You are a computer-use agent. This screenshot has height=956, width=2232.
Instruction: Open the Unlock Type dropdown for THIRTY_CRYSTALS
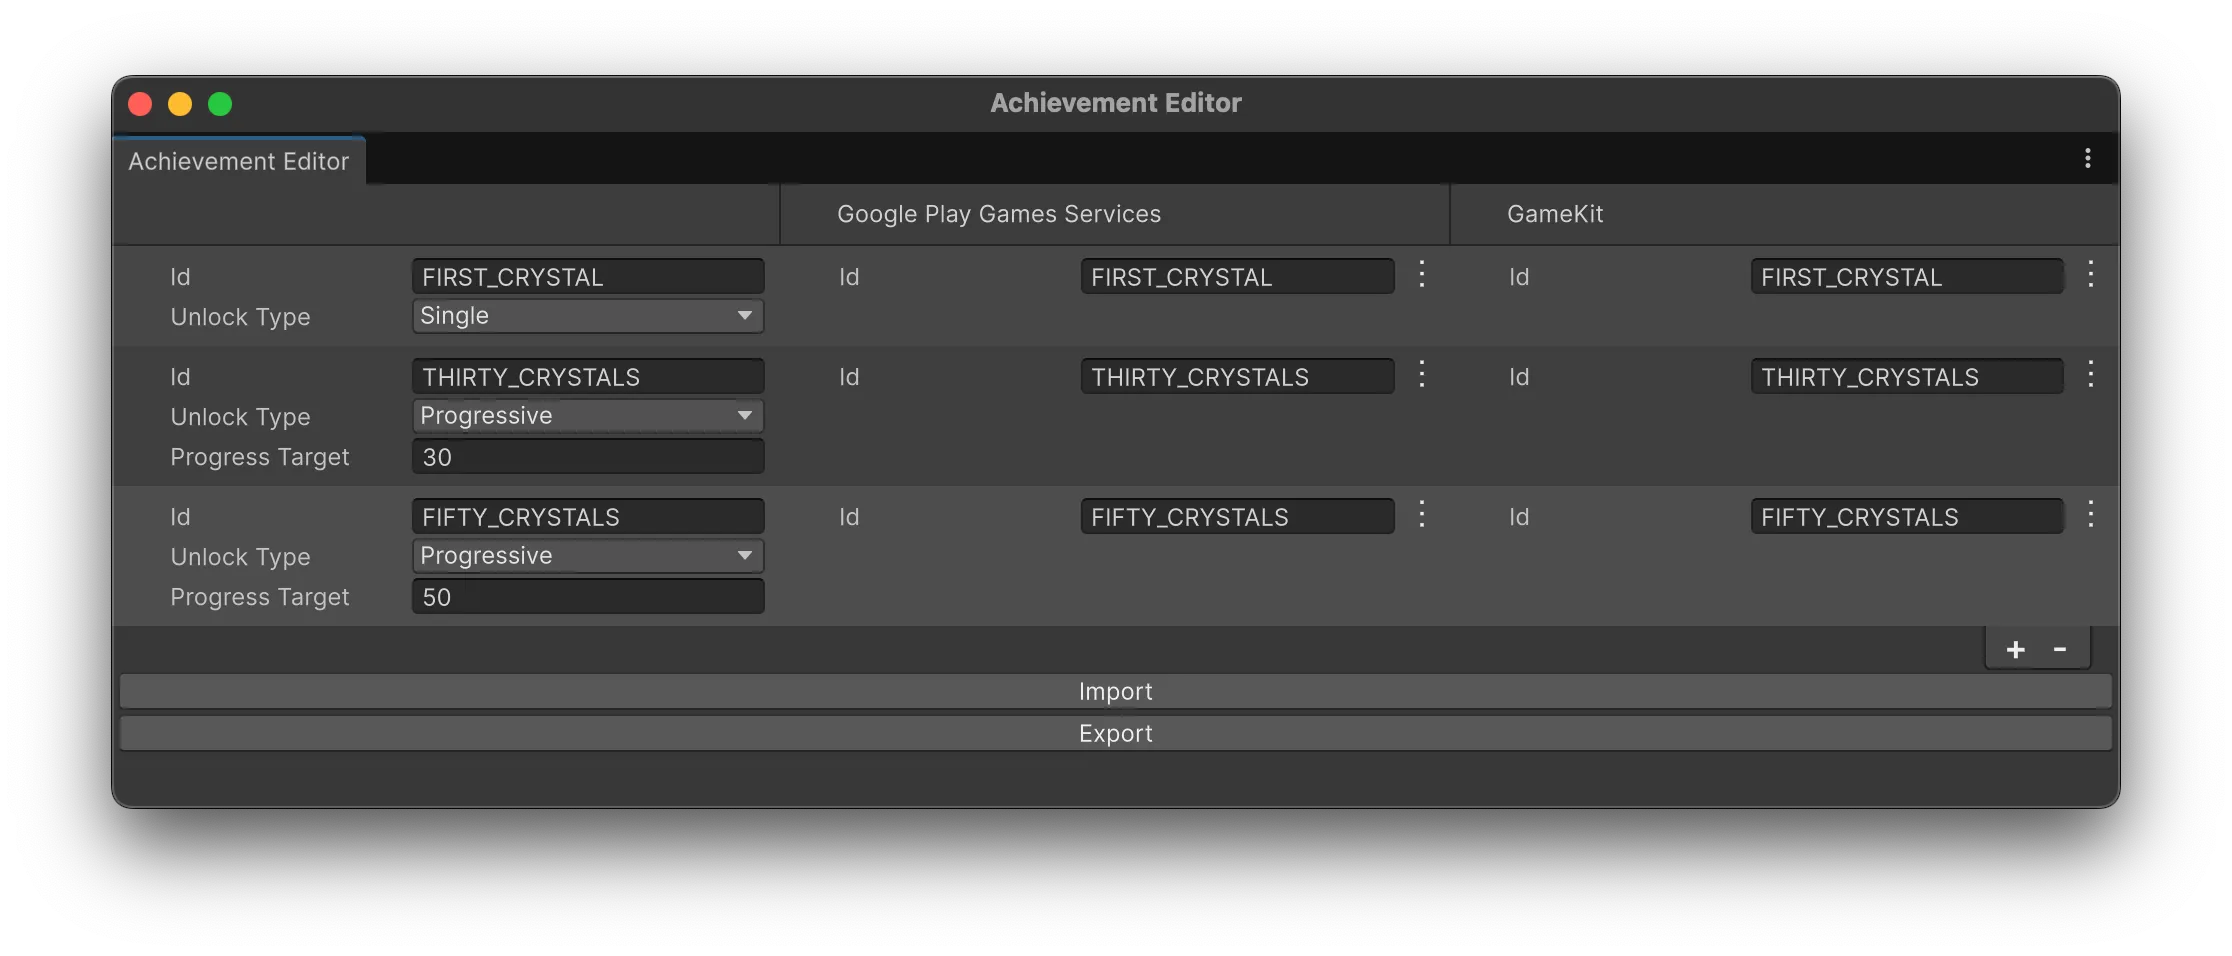(587, 415)
